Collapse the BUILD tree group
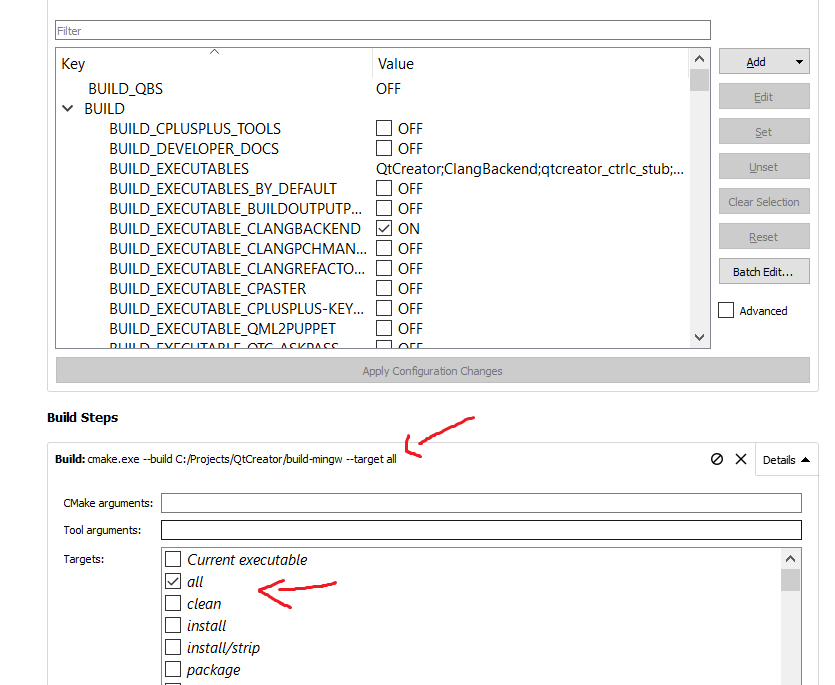The height and width of the screenshot is (685, 835). click(68, 108)
